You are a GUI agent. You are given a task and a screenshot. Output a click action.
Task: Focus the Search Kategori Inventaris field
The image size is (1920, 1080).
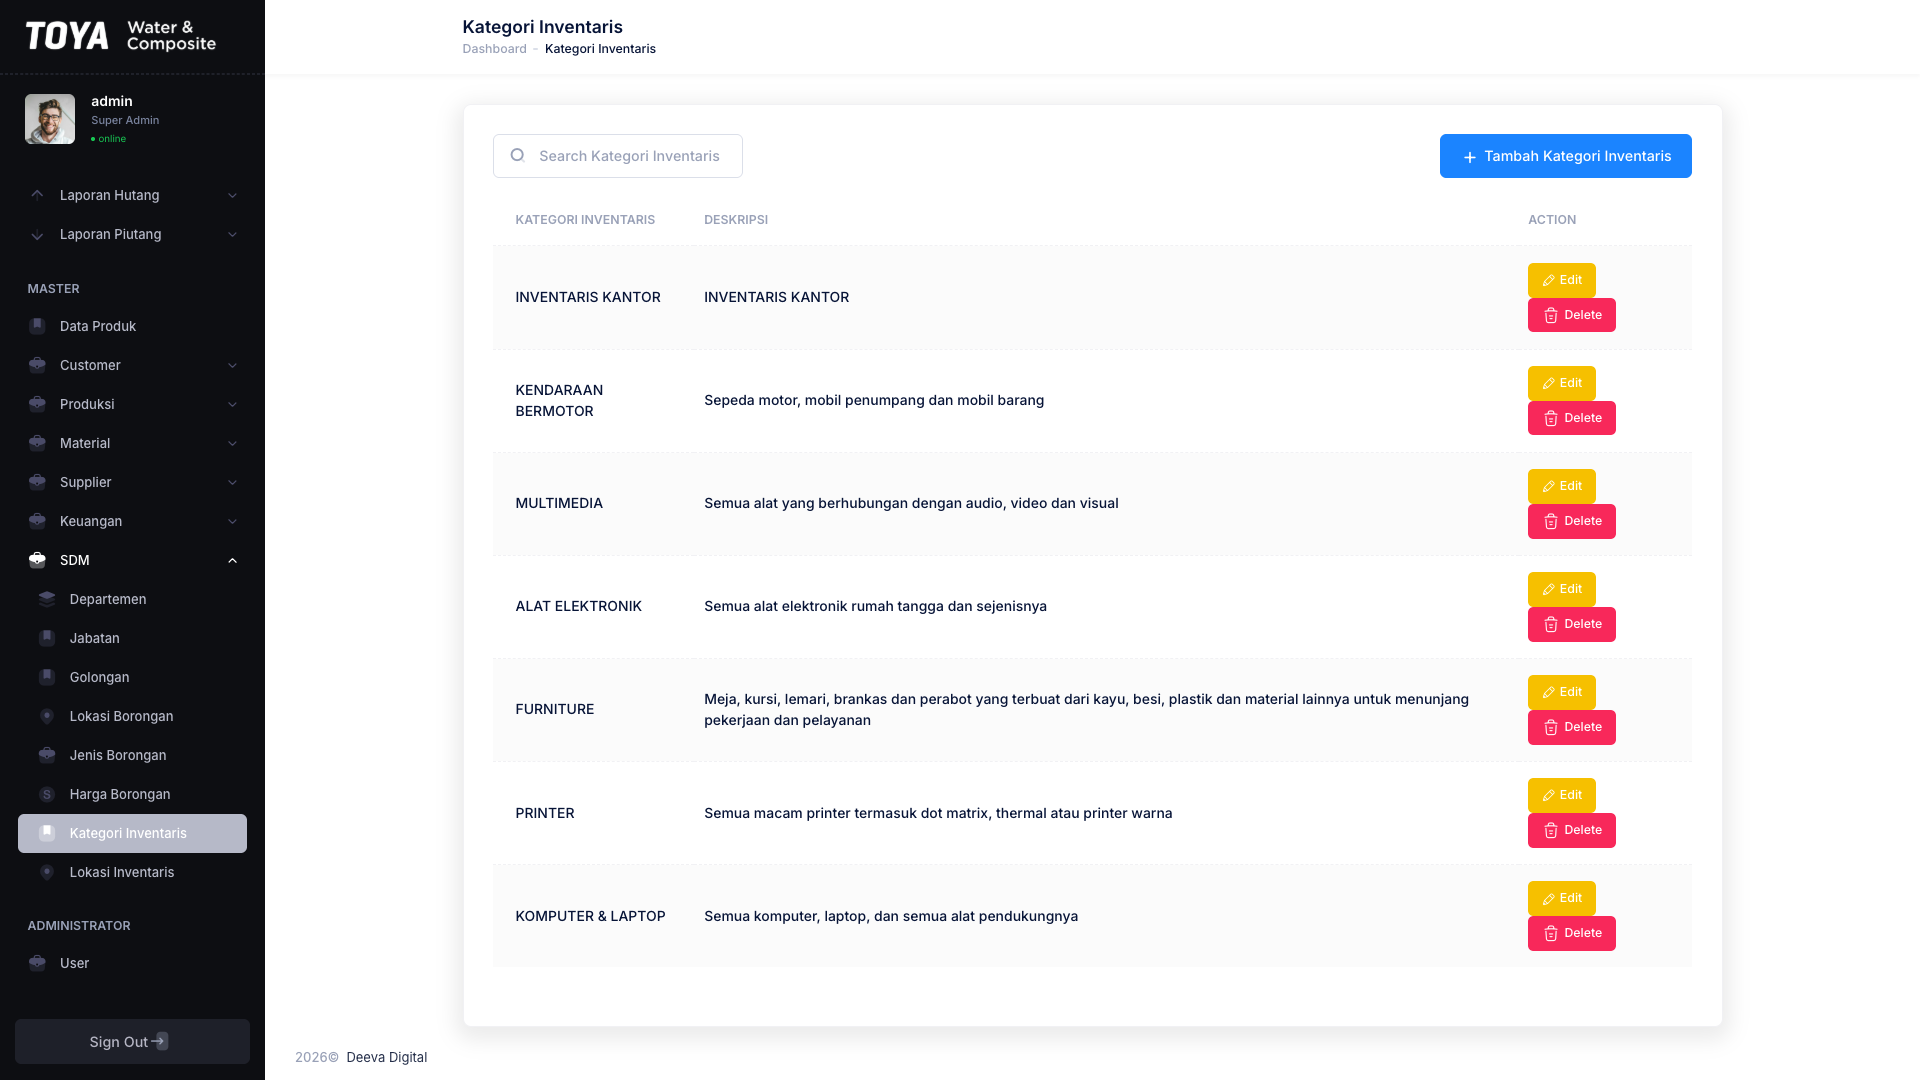tap(617, 156)
